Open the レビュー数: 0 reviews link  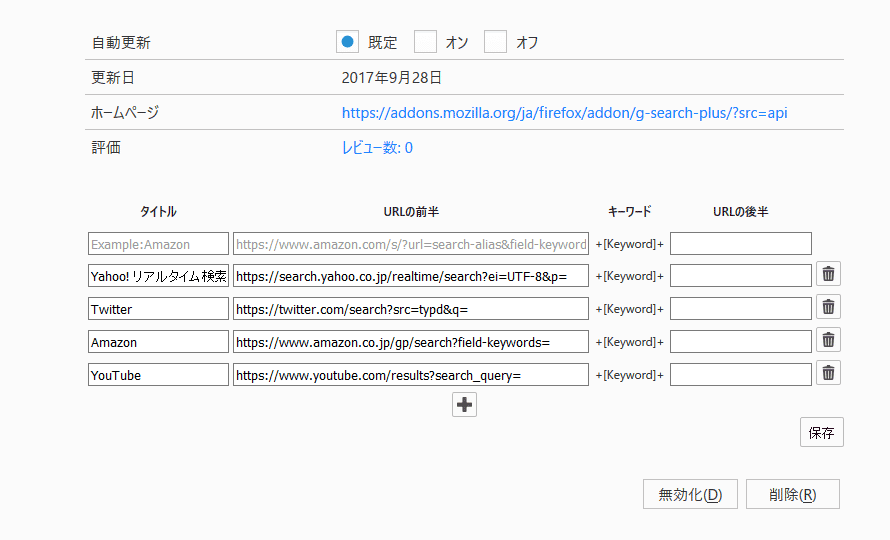point(377,148)
